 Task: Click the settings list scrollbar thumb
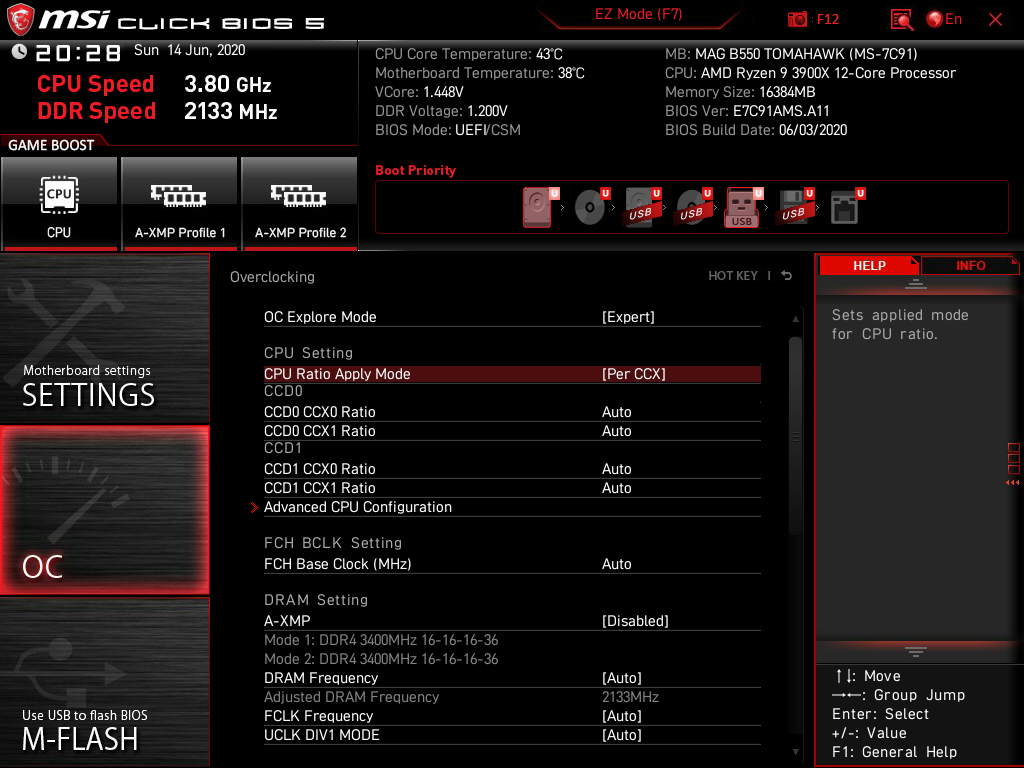coord(795,436)
